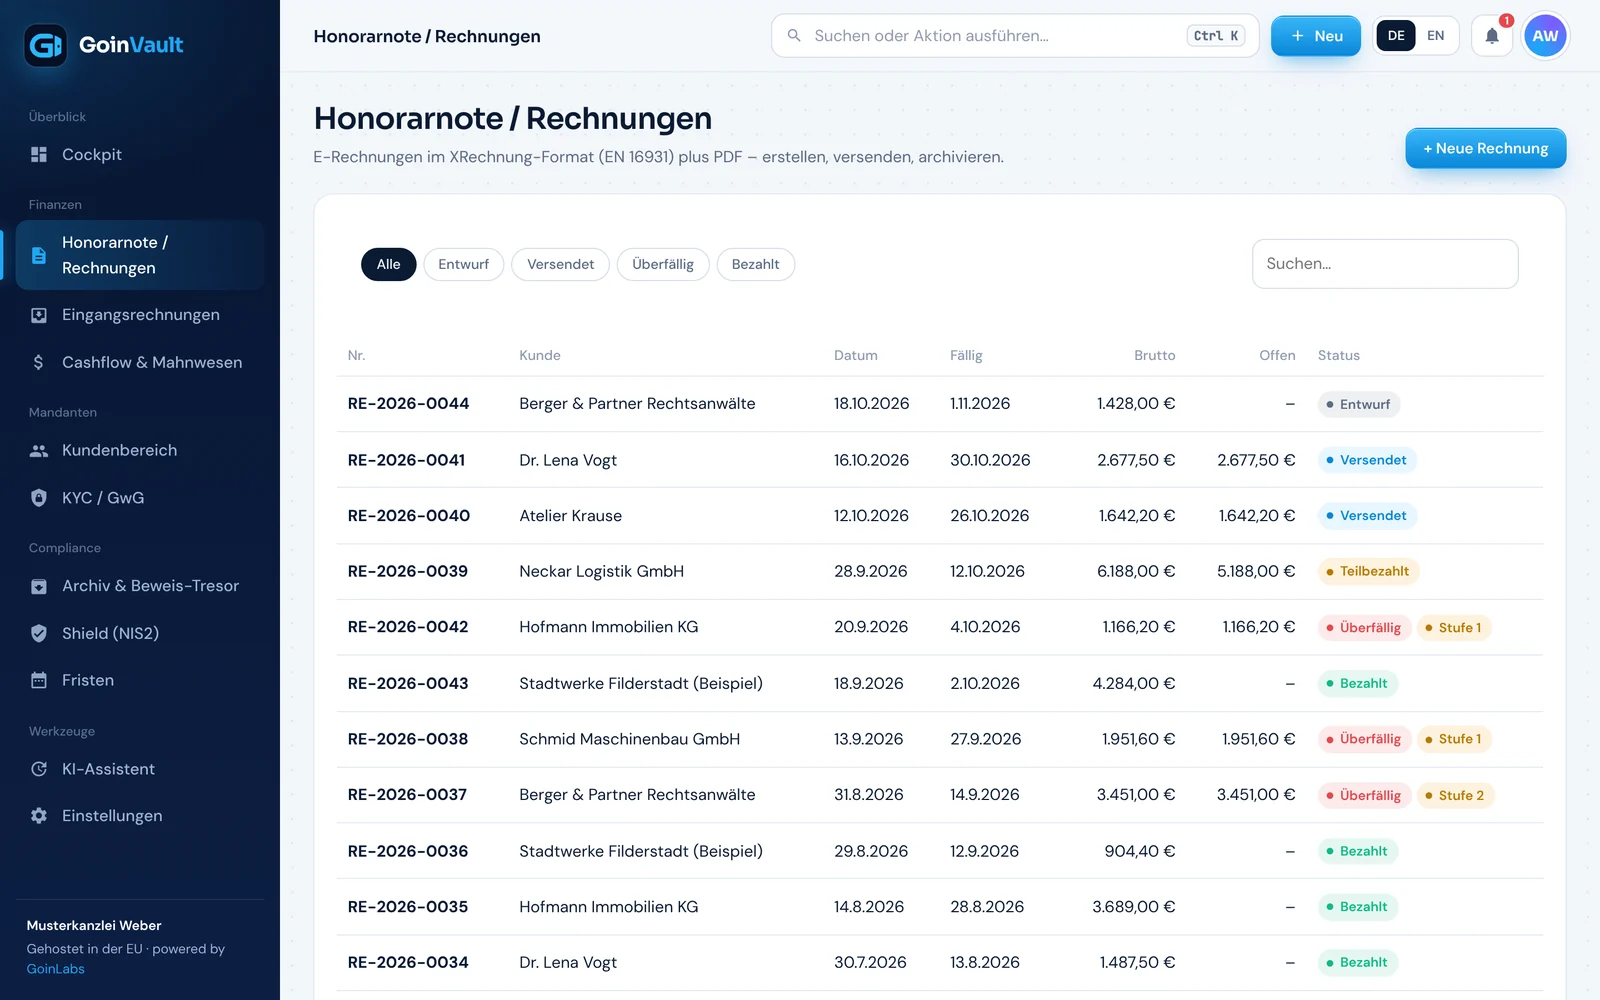
Task: Click the GoinVault logo icon
Action: pyautogui.click(x=45, y=45)
